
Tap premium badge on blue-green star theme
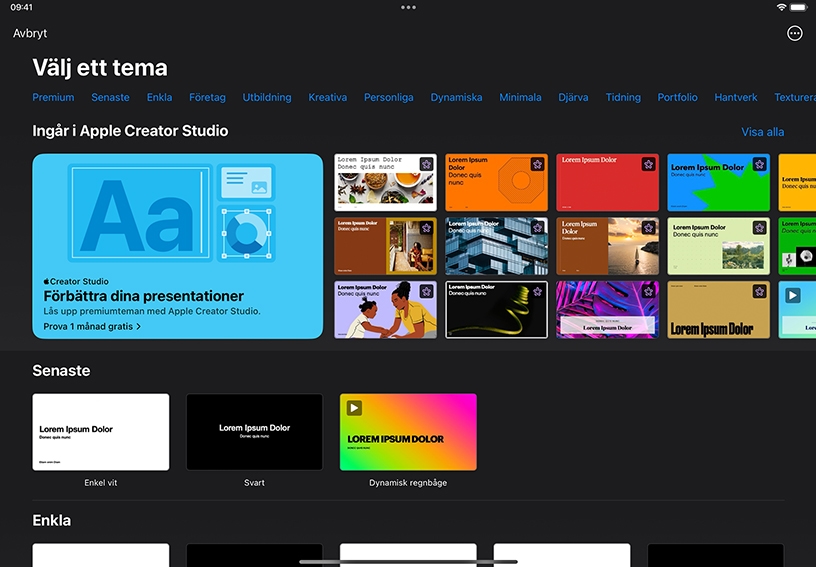click(x=759, y=164)
